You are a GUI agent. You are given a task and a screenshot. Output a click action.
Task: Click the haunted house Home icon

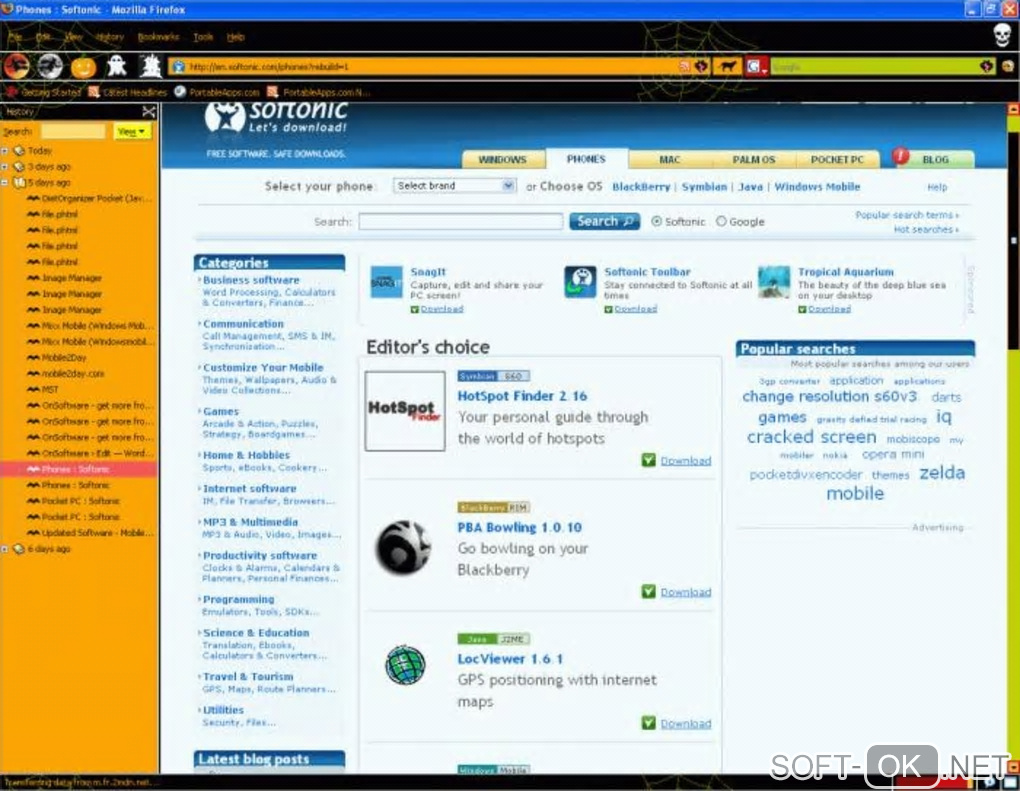coord(151,66)
